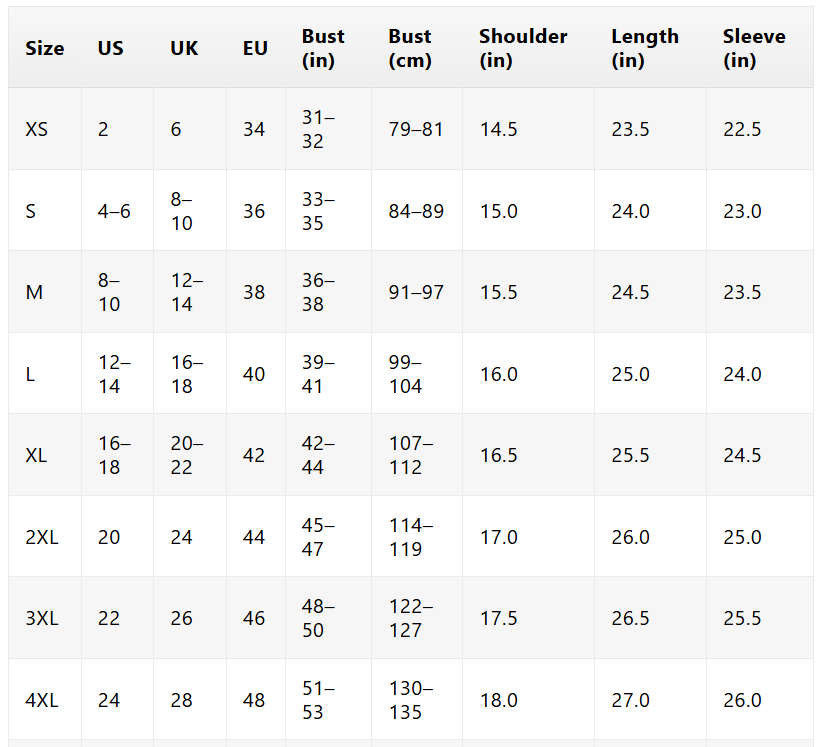
Task: Click the Sleeve (in) column header
Action: point(760,48)
